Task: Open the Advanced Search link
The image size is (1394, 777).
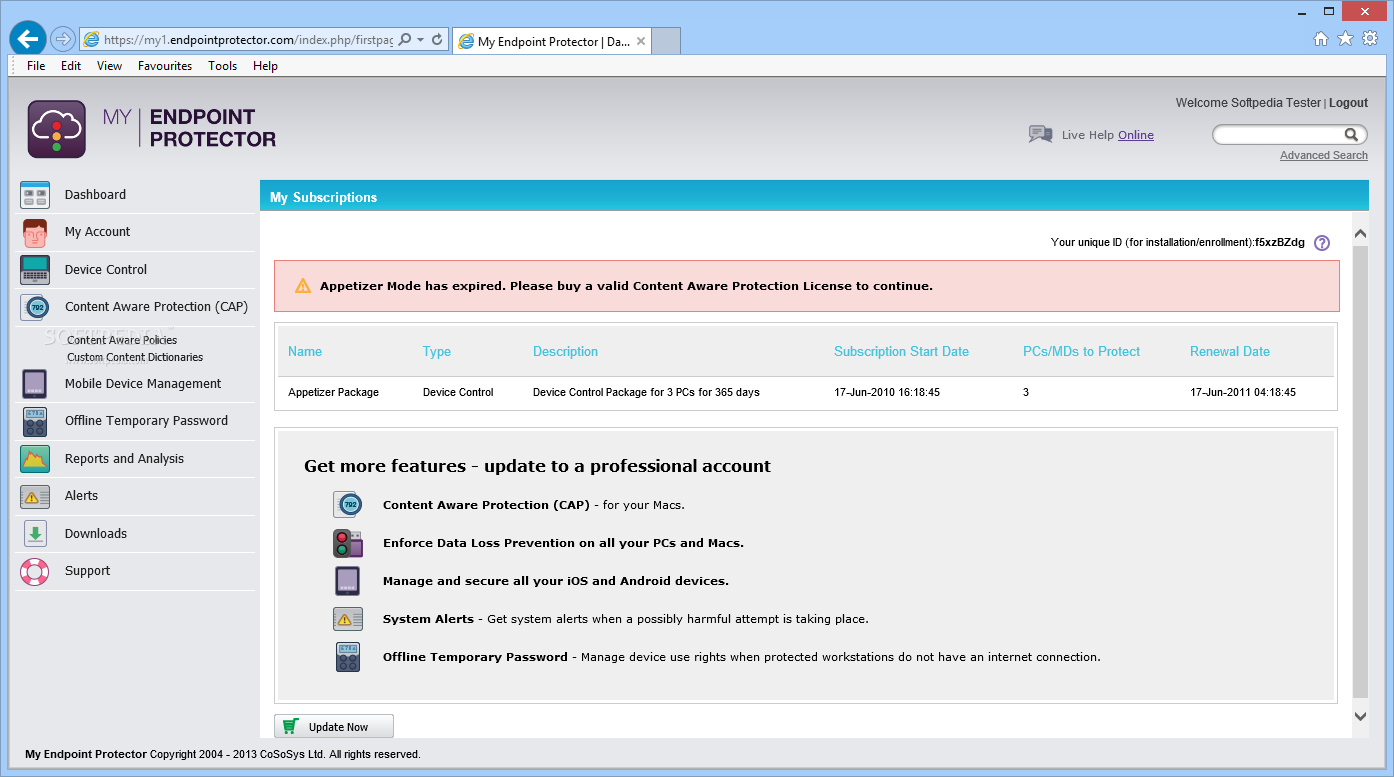Action: coord(1324,155)
